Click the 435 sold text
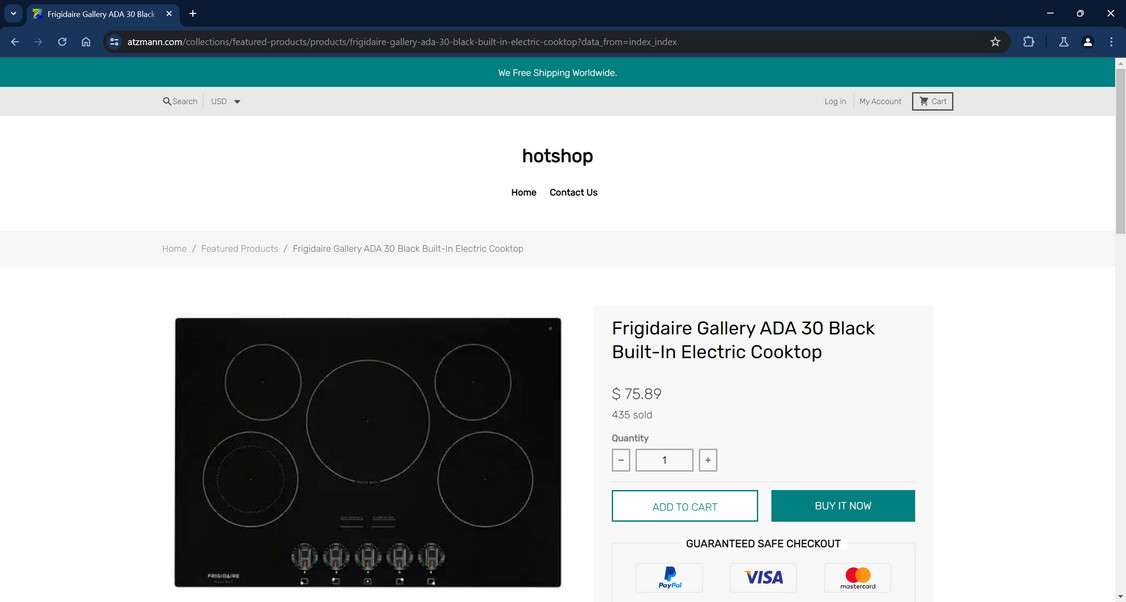Viewport: 1126px width, 602px height. (x=632, y=415)
